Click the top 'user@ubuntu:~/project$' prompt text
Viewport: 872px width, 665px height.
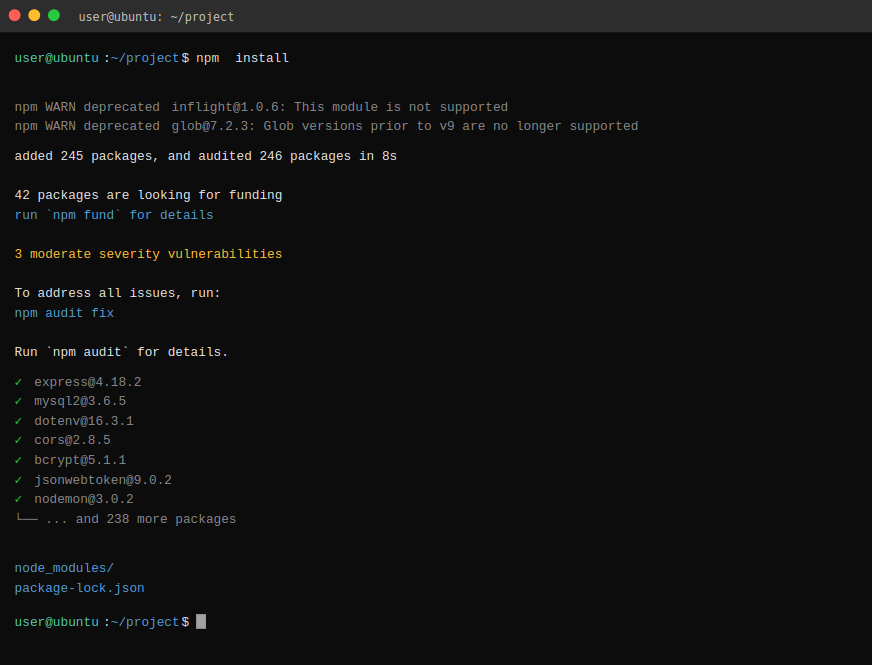click(102, 58)
